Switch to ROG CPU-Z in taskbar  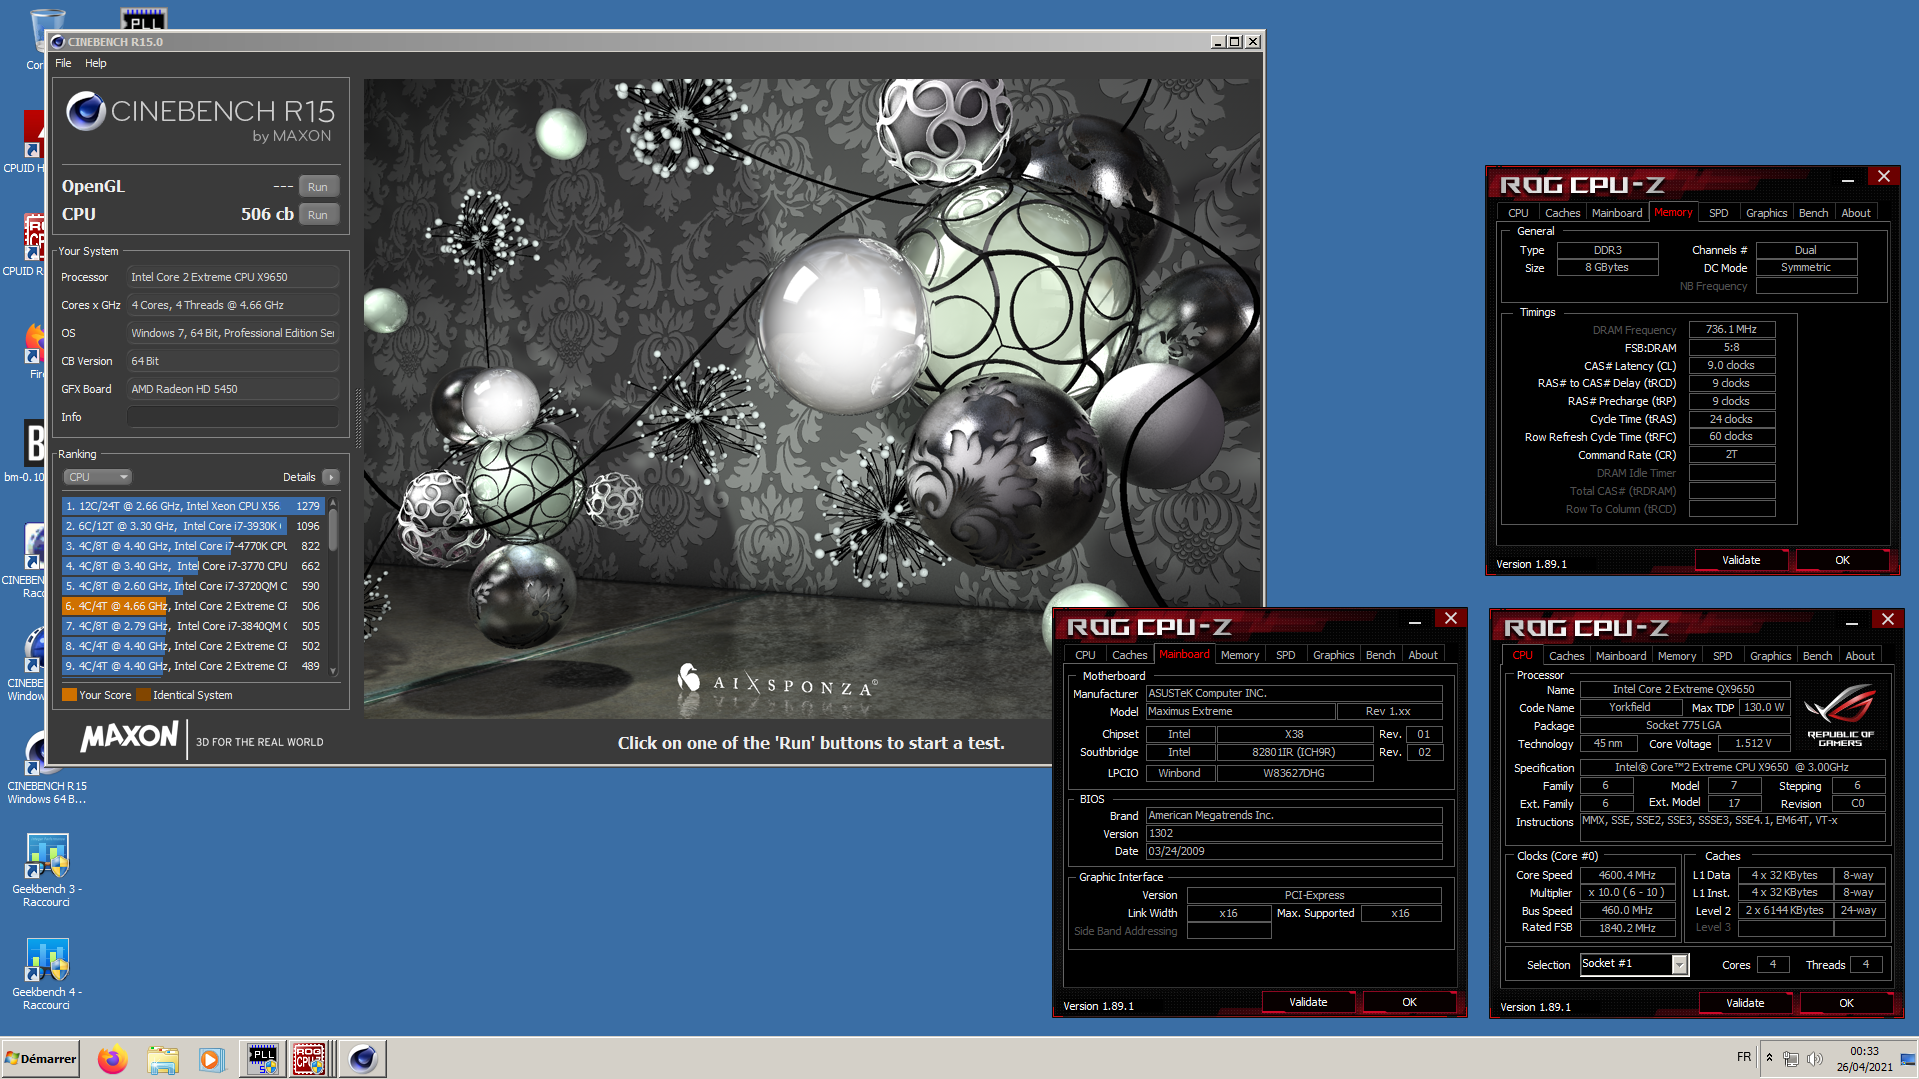[309, 1059]
